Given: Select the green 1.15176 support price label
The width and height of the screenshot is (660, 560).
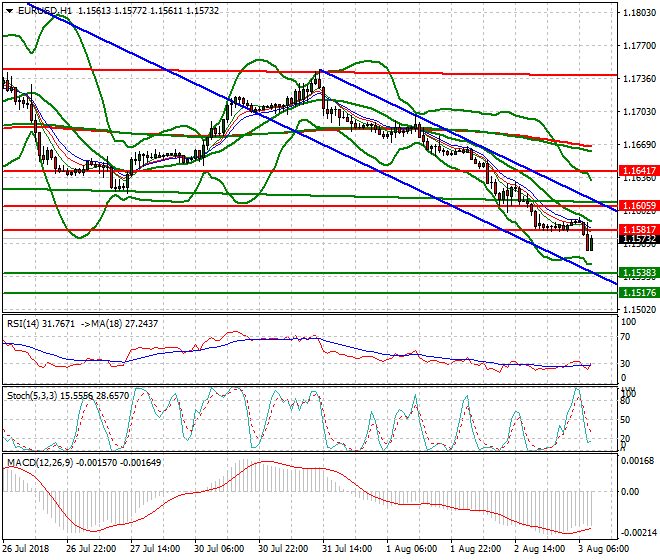Looking at the screenshot, I should [638, 293].
